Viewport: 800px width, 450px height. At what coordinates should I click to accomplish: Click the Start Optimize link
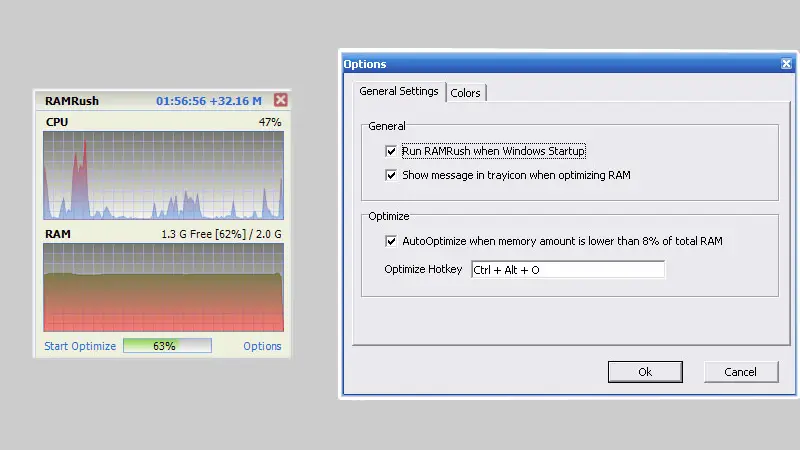point(80,346)
